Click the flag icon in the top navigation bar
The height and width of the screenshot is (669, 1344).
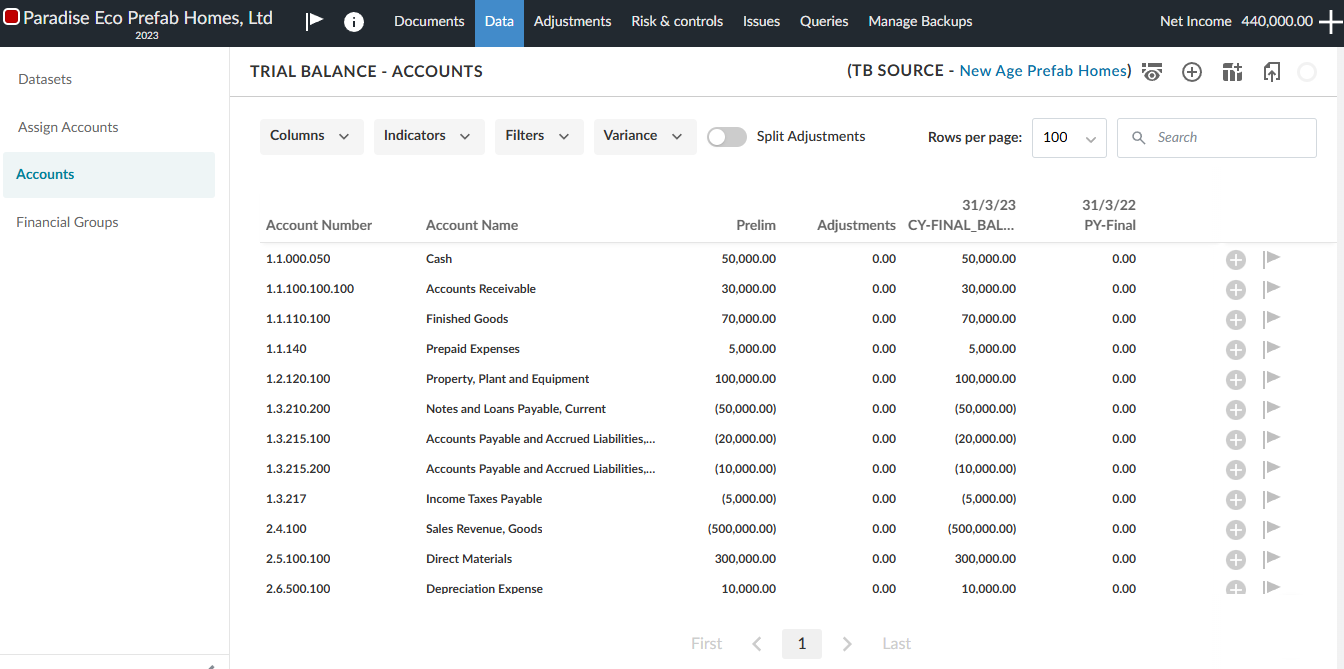tap(314, 19)
